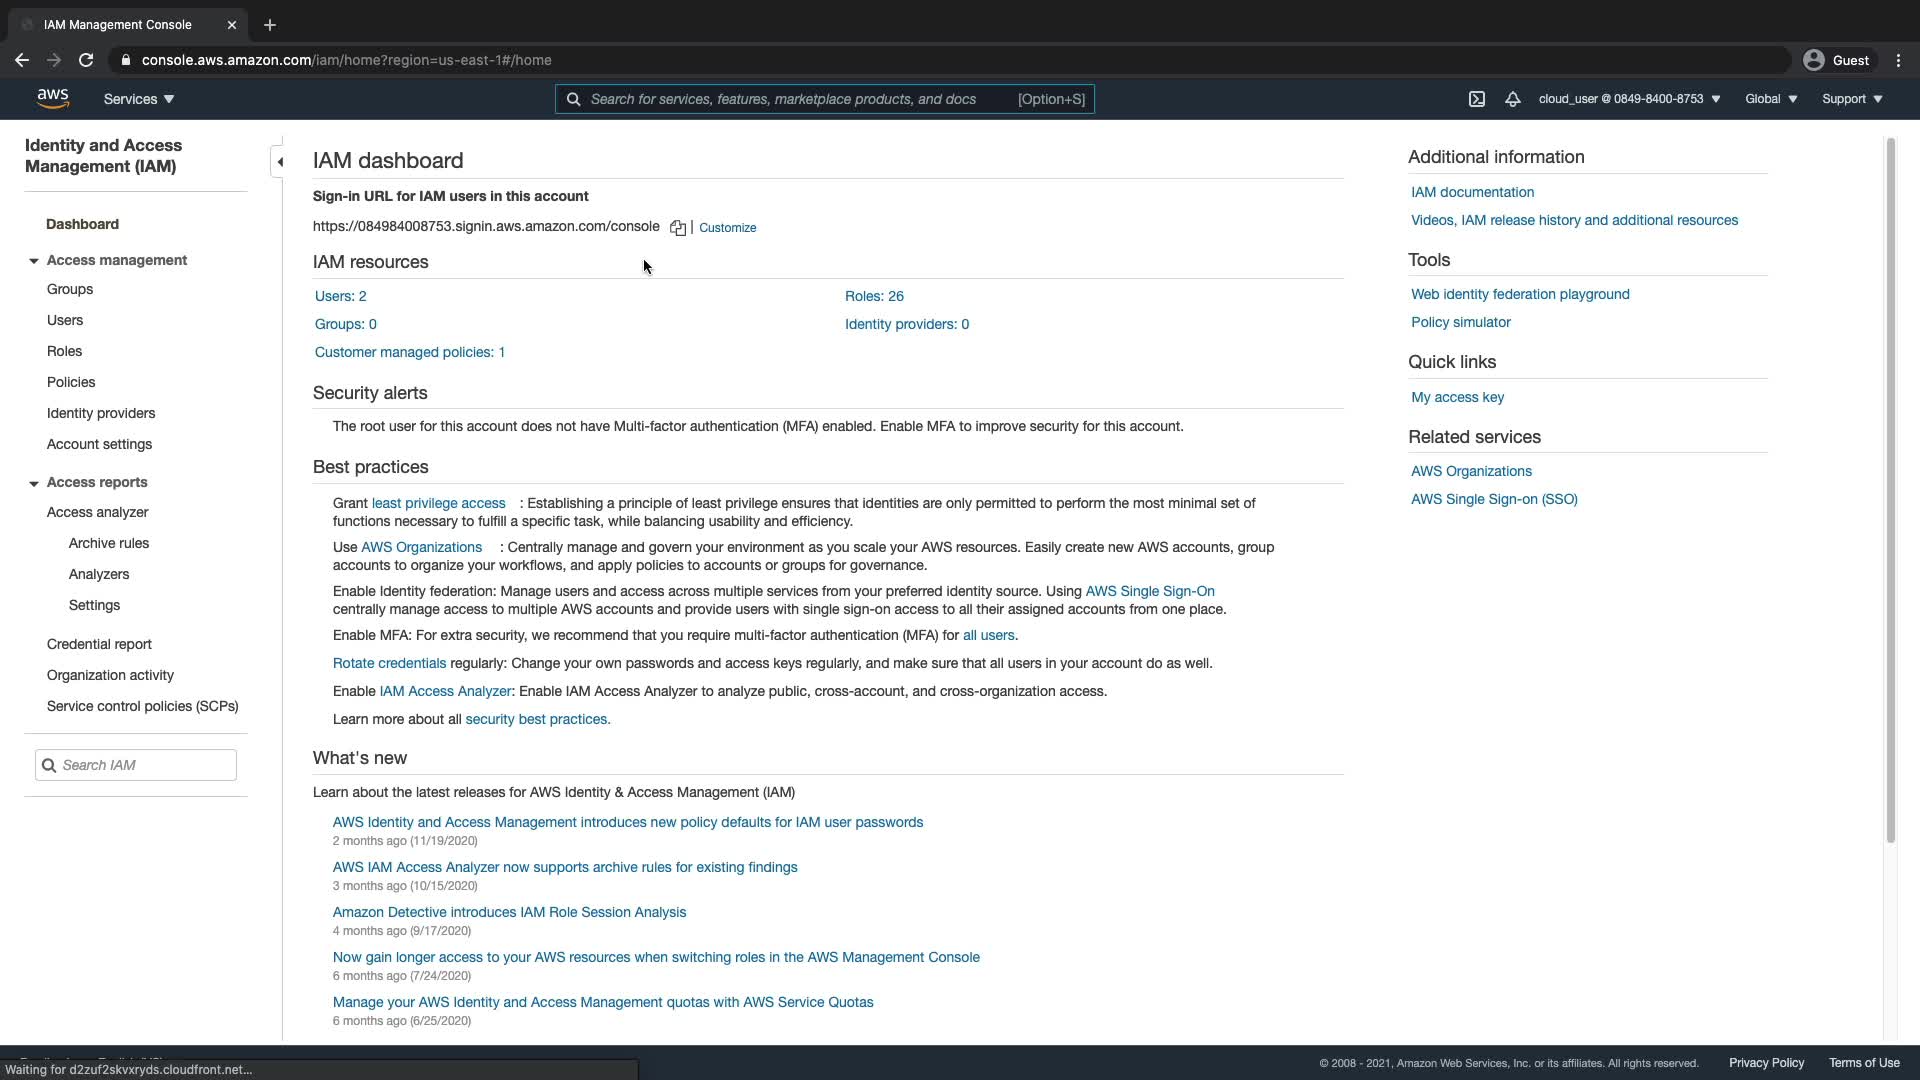Viewport: 1920px width, 1080px height.
Task: Expand the Services dropdown menu
Action: (x=138, y=99)
